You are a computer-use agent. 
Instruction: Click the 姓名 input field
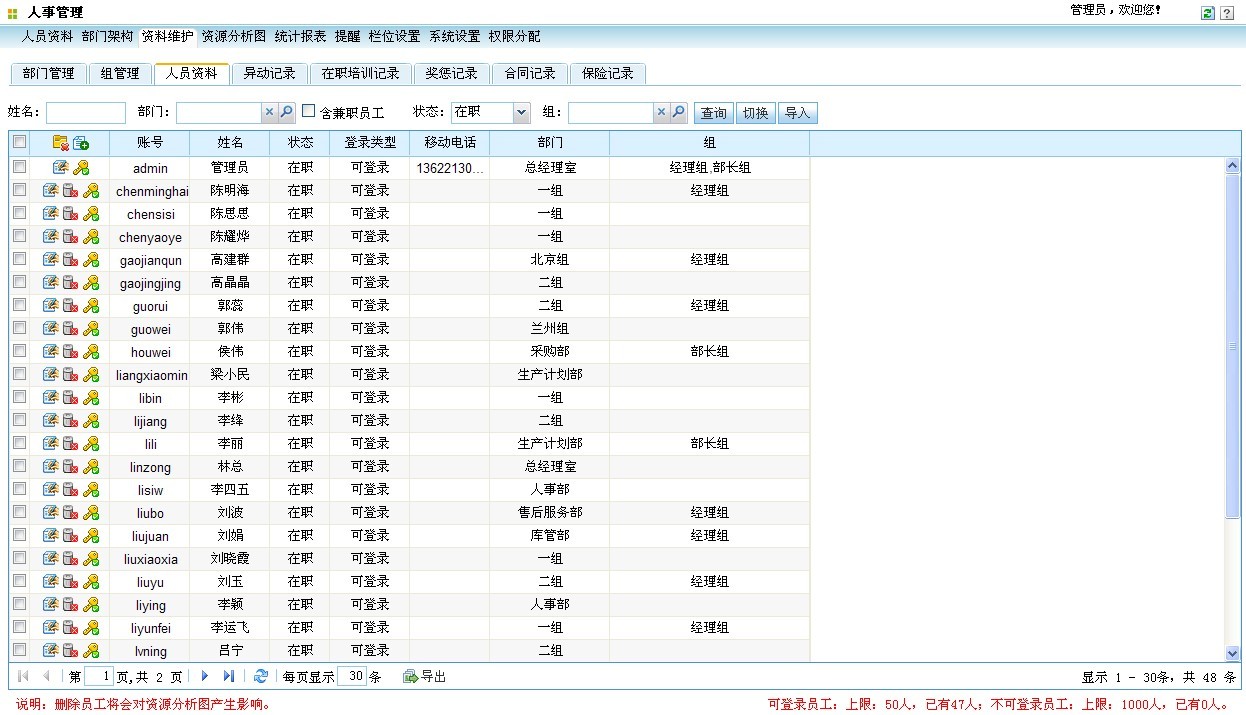tap(86, 112)
